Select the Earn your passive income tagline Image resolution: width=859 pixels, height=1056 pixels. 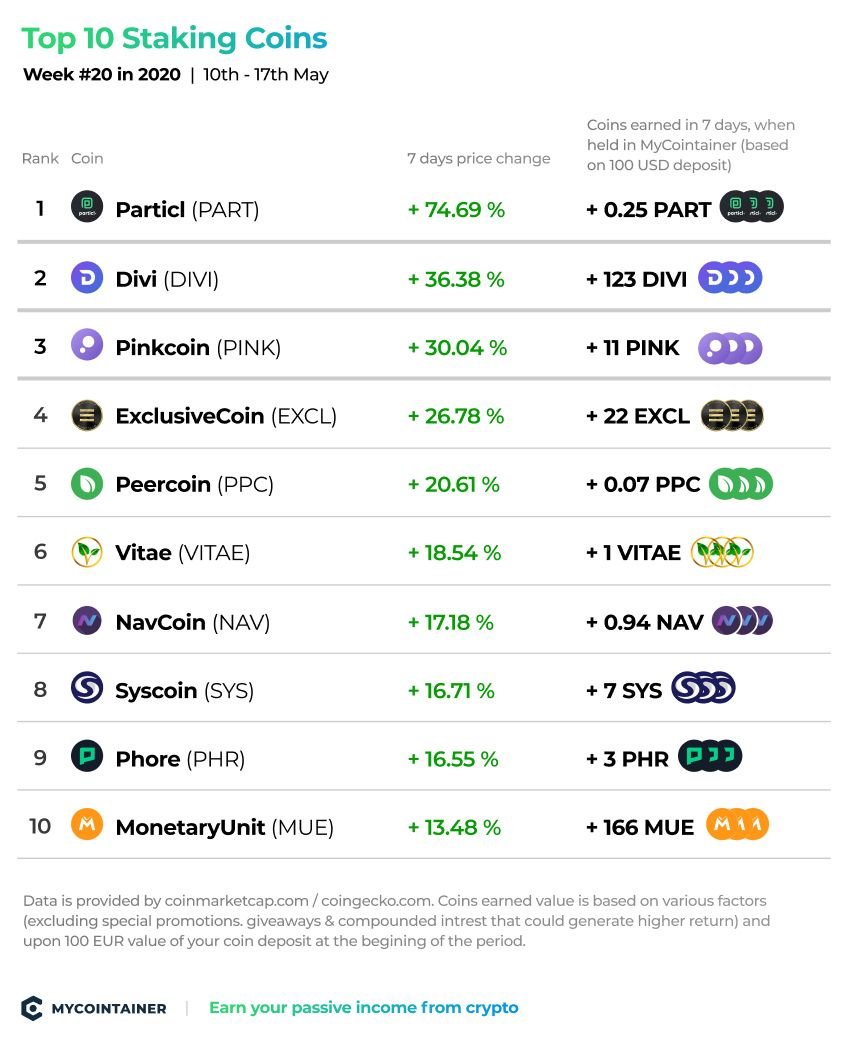click(x=364, y=1008)
